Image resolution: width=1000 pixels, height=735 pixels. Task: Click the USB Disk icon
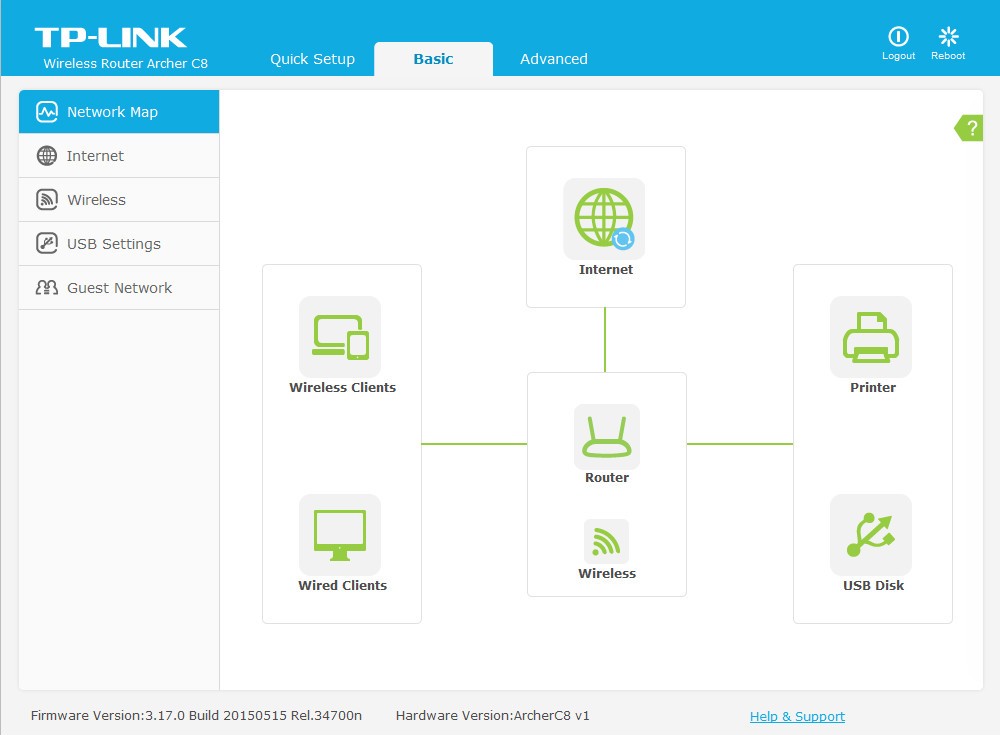click(871, 535)
